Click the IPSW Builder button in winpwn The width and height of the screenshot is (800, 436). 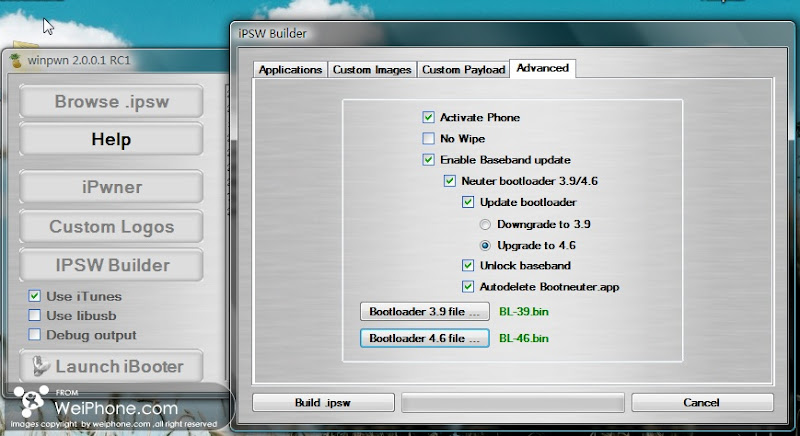(x=111, y=265)
